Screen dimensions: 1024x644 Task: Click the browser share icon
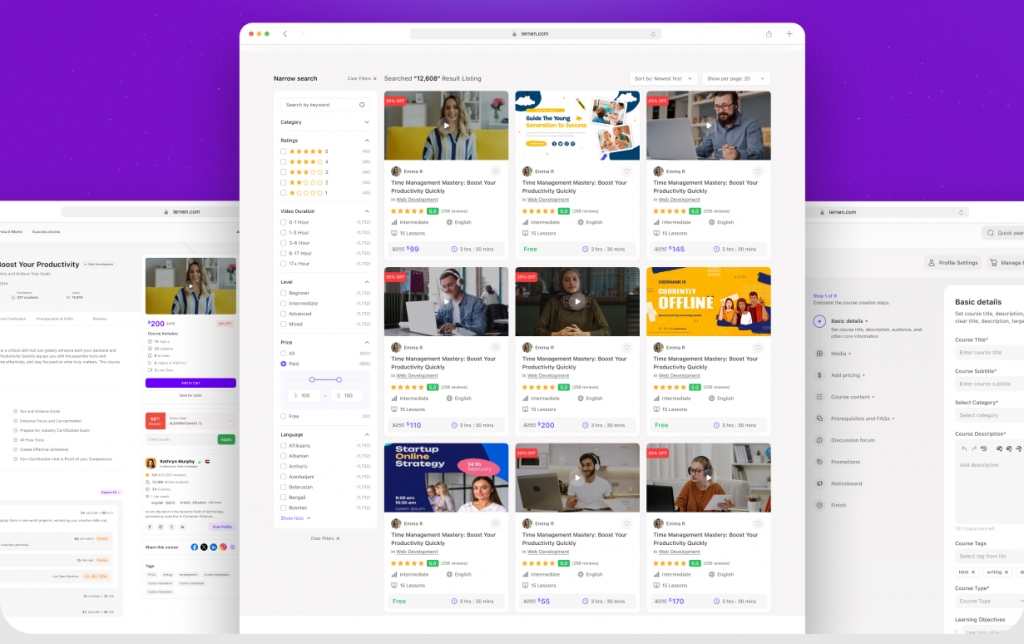click(x=769, y=34)
